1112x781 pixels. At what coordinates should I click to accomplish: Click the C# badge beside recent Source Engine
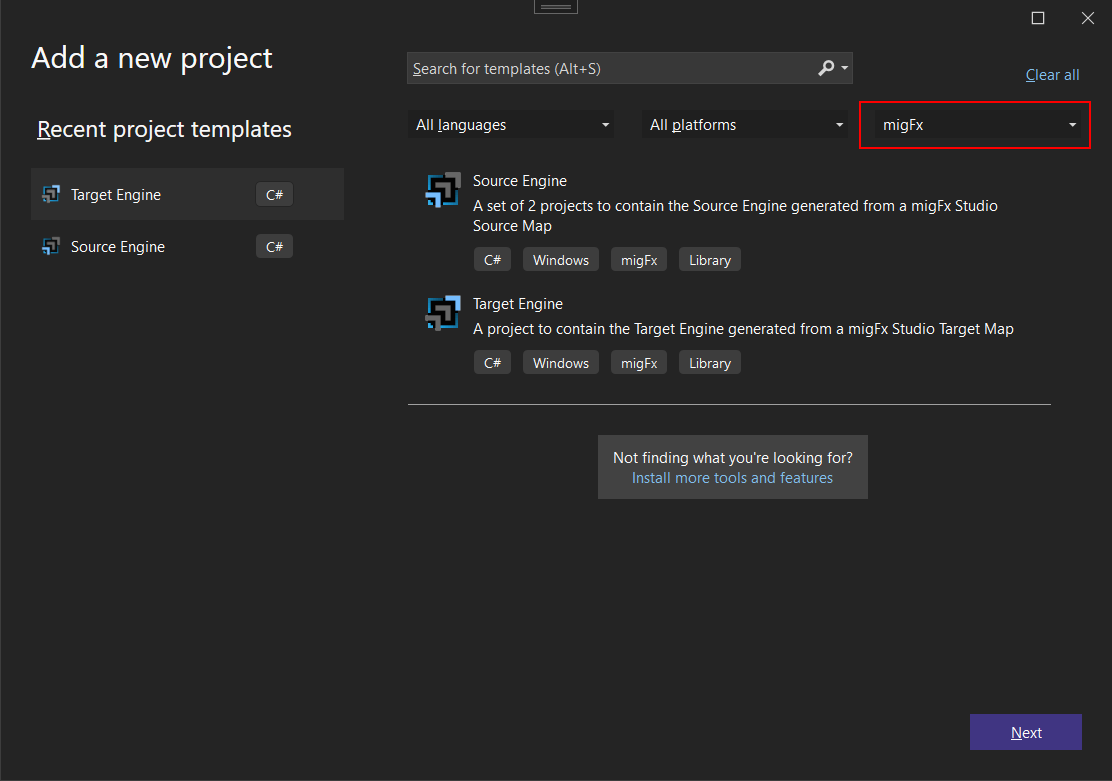[x=274, y=246]
